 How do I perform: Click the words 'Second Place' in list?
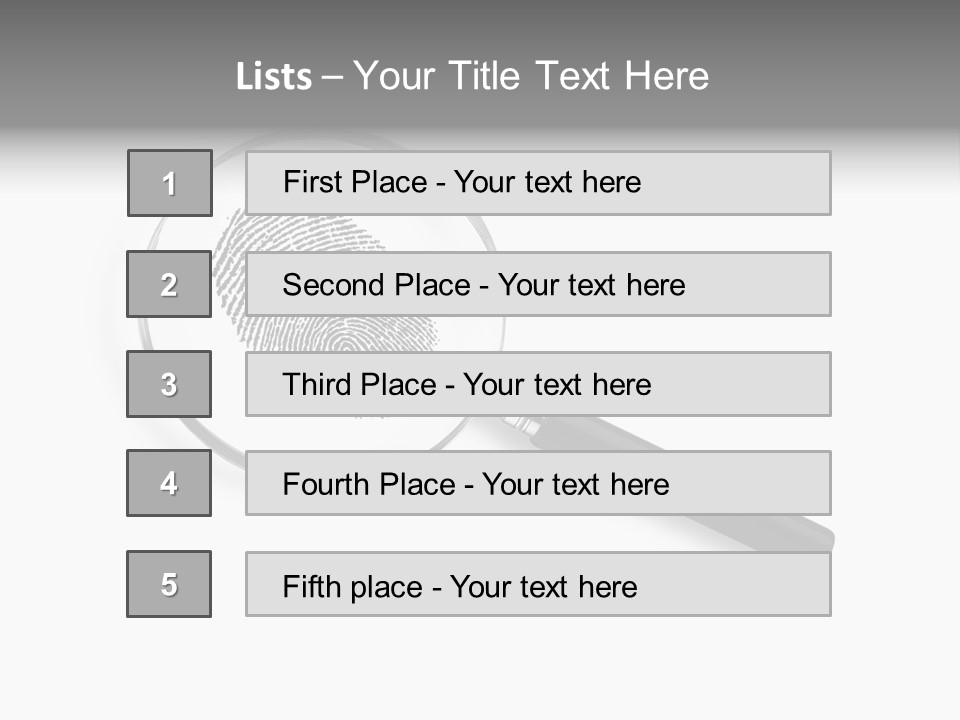coord(377,285)
